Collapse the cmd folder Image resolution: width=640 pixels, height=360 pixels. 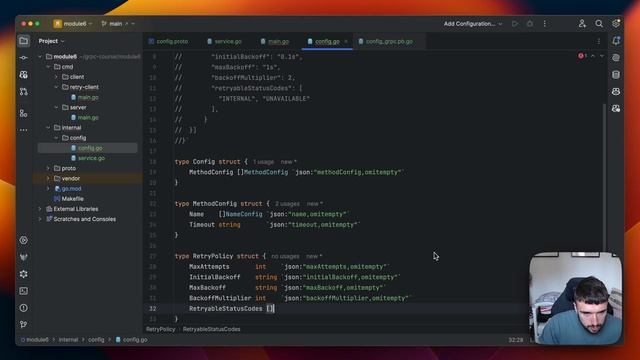tap(49, 67)
